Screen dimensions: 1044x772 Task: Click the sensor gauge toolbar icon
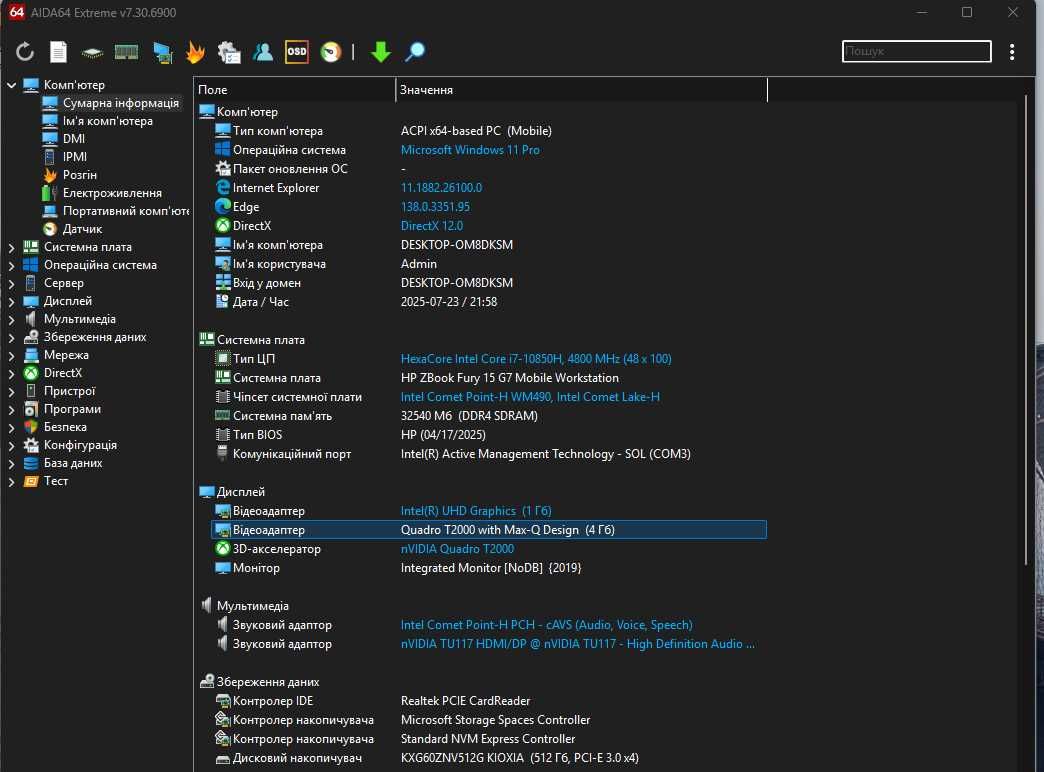pos(330,51)
